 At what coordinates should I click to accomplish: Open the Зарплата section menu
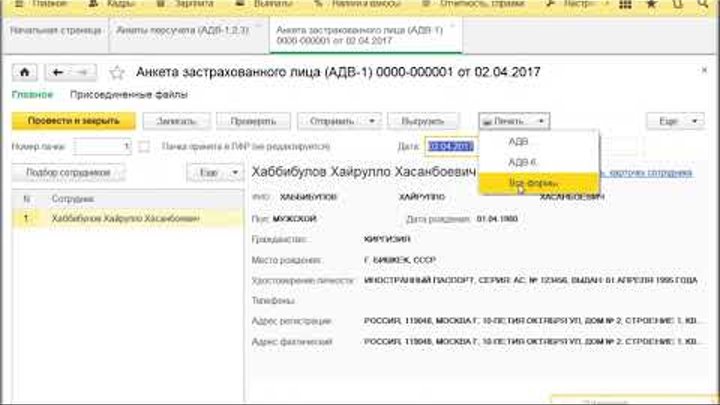point(186,4)
